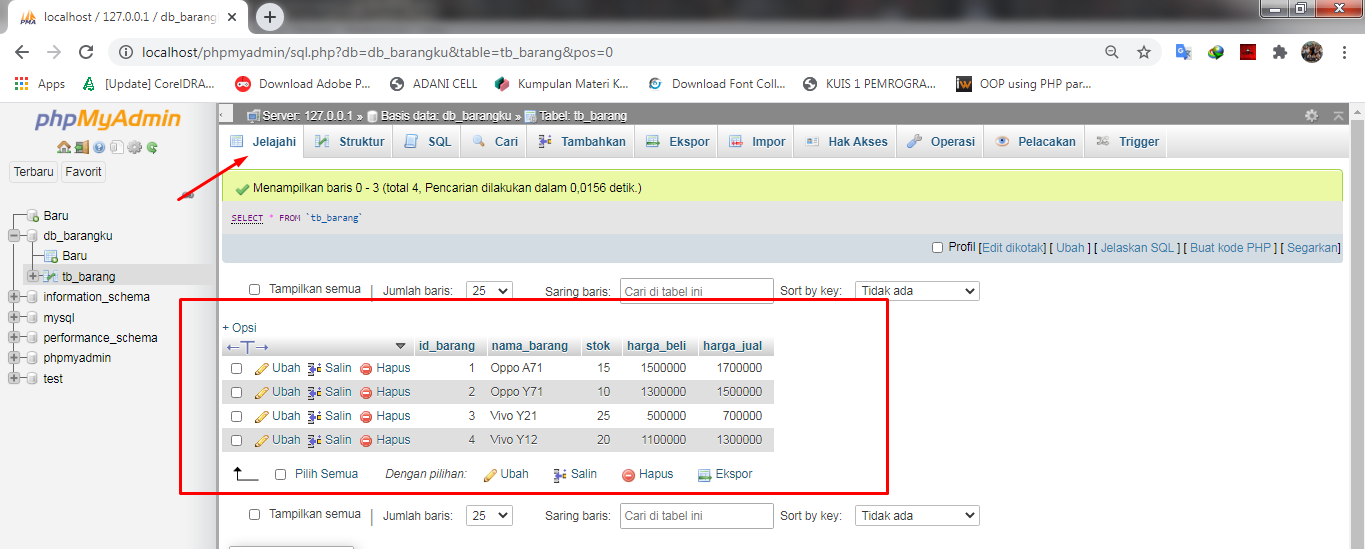Viewport: 1365px width, 549px height.
Task: Open the Operasi tab
Action: click(941, 142)
